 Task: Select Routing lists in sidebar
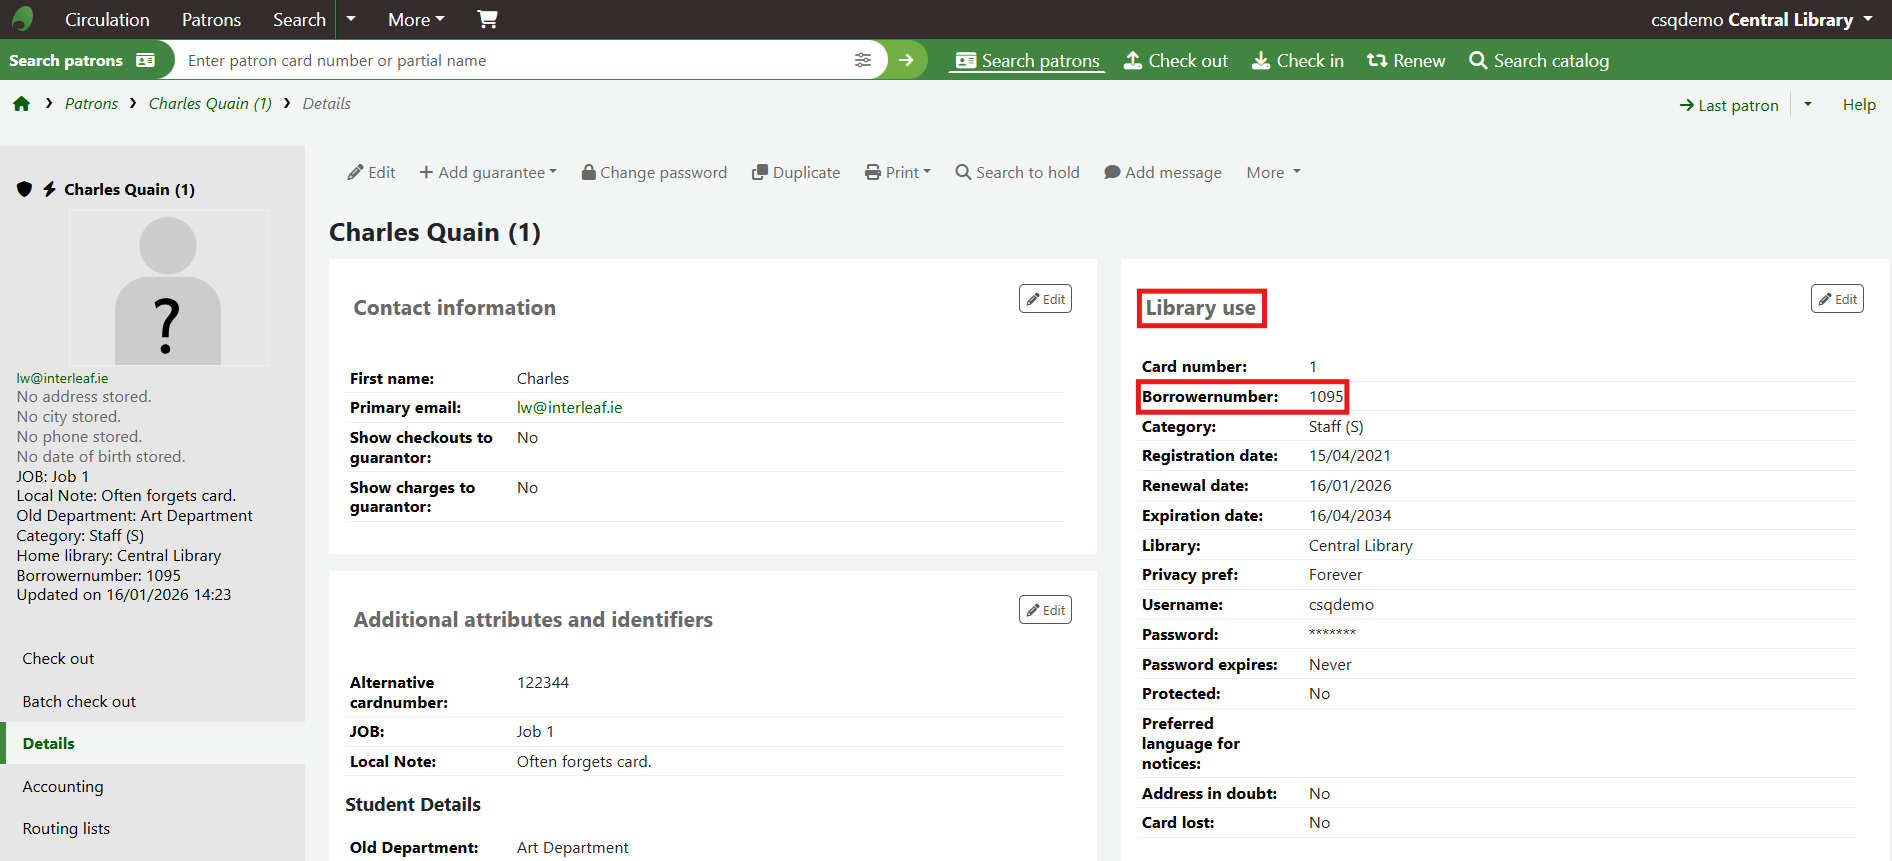point(66,829)
